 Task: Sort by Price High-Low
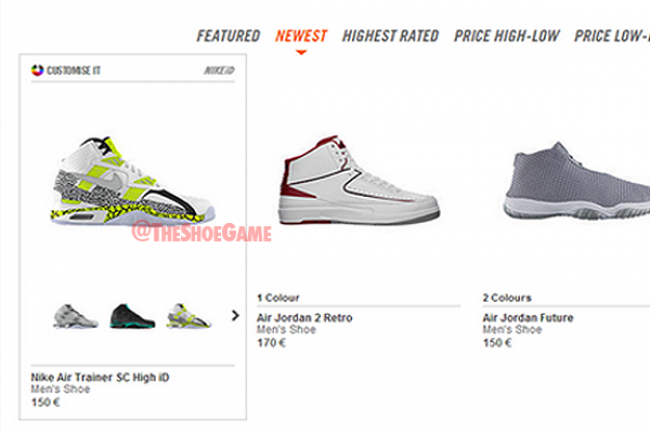(x=507, y=36)
